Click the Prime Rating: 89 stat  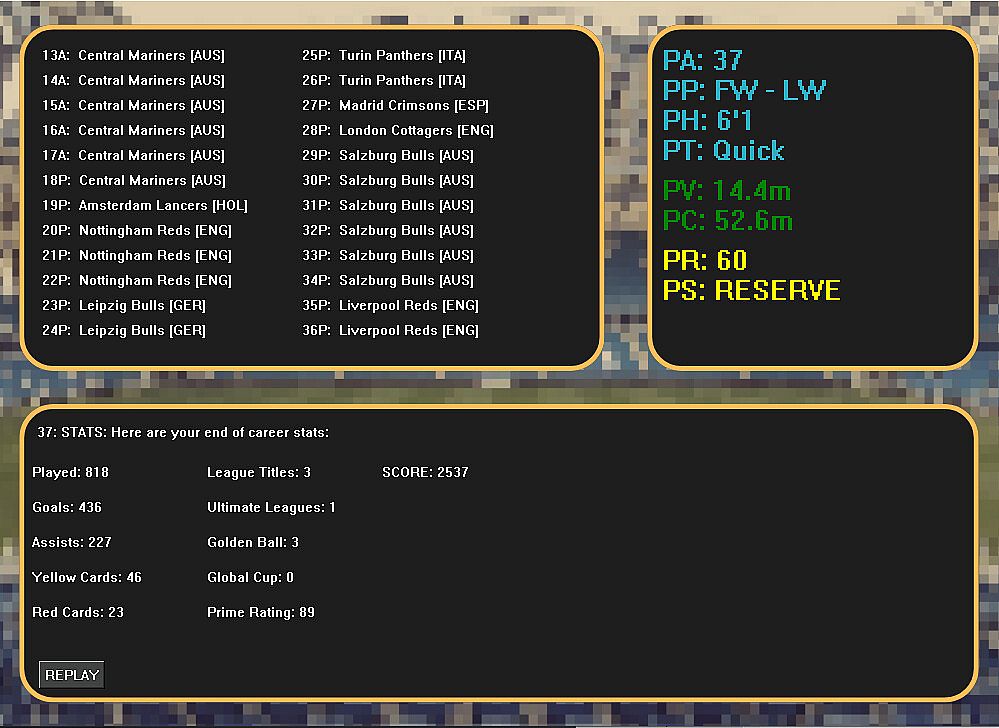pos(261,612)
